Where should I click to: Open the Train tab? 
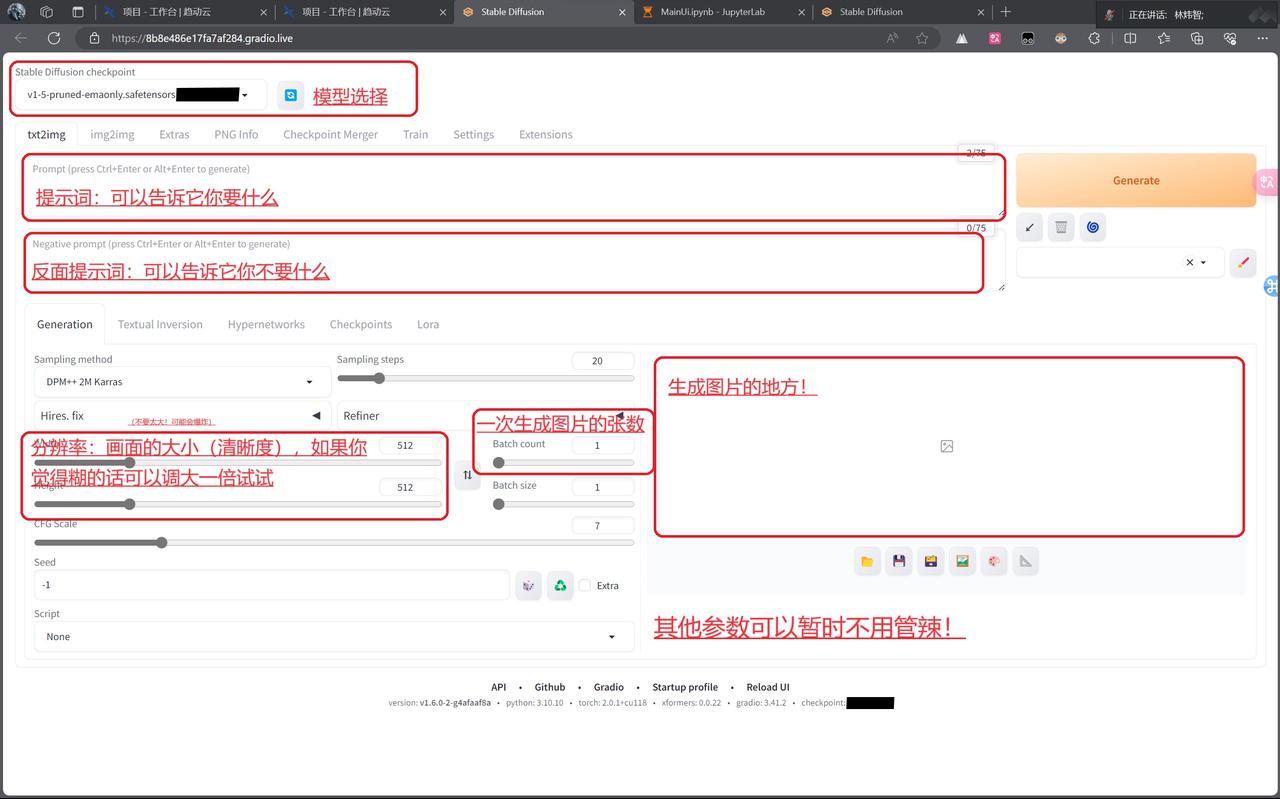pyautogui.click(x=415, y=134)
